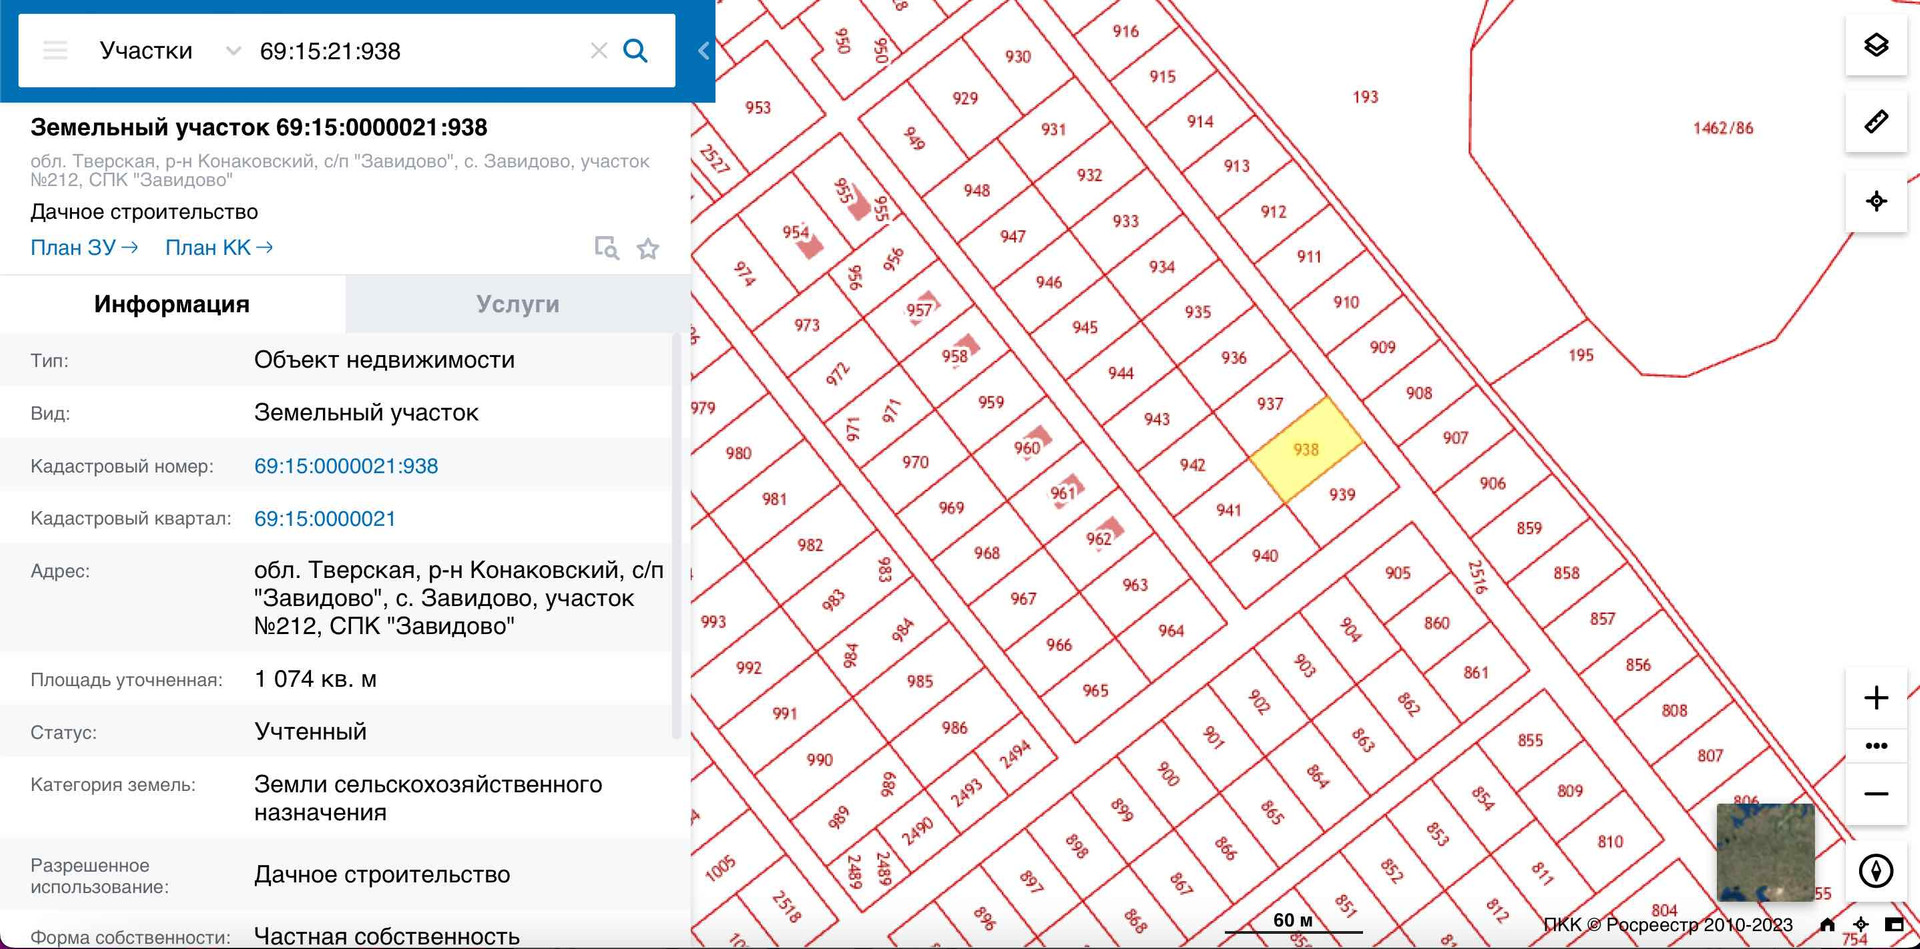Run search with the magnifier icon
The image size is (1920, 949).
[635, 51]
